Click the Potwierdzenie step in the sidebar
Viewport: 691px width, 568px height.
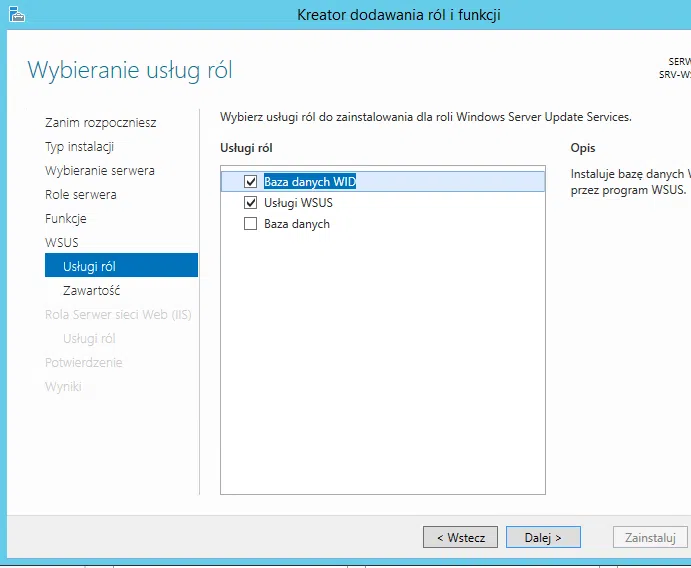pyautogui.click(x=83, y=363)
